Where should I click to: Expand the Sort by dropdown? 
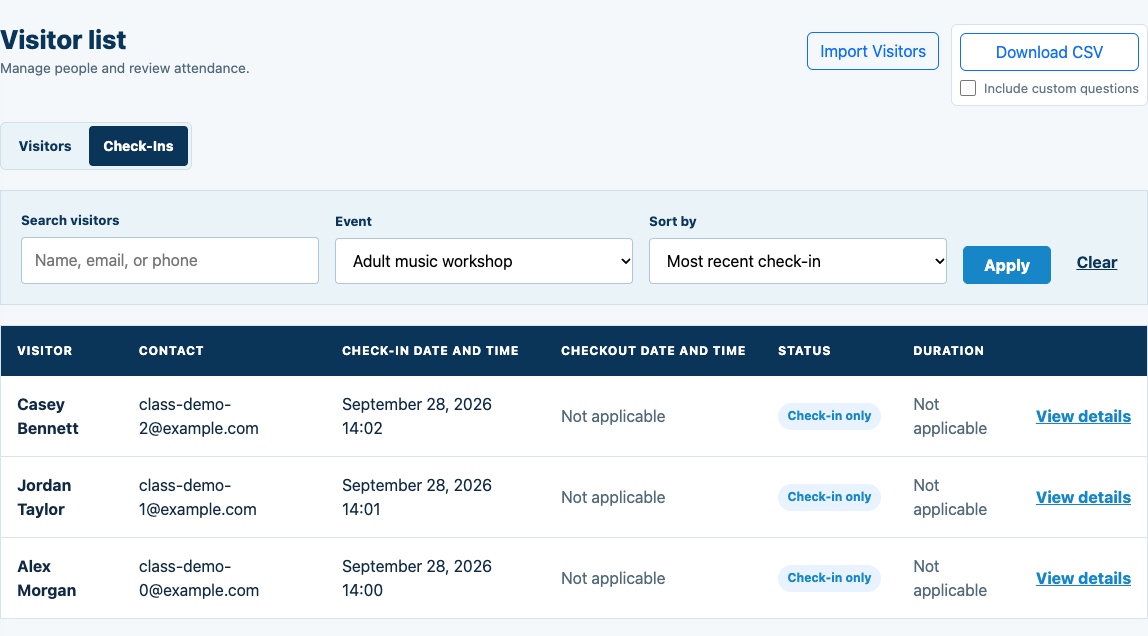coord(797,261)
